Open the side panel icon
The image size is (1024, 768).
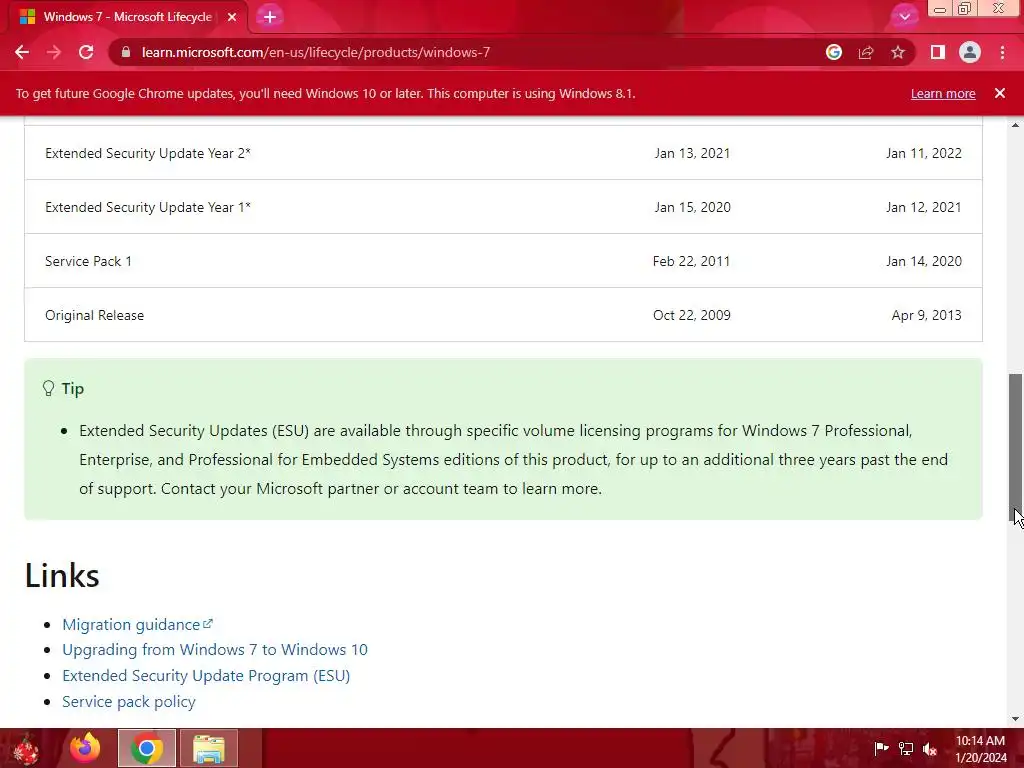coord(938,52)
